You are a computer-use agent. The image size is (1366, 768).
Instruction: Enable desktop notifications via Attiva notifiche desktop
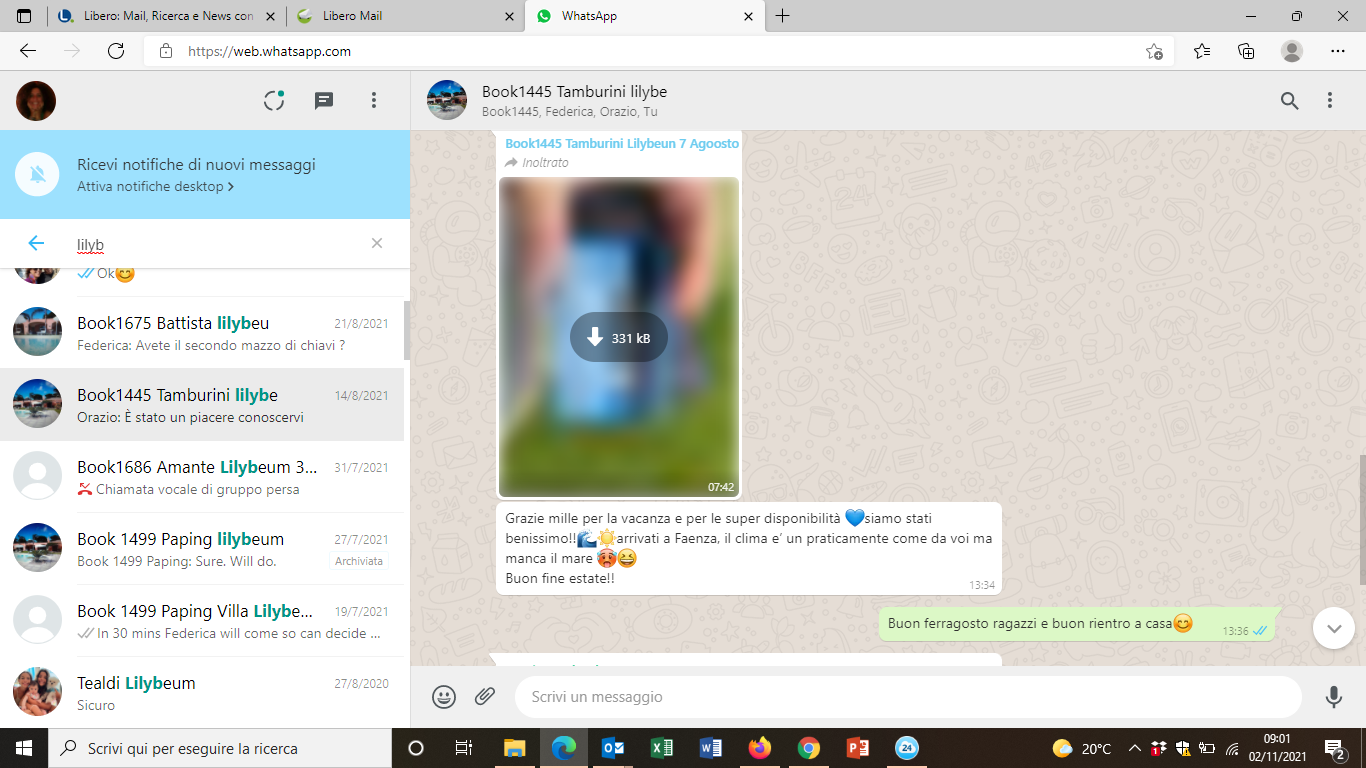155,187
